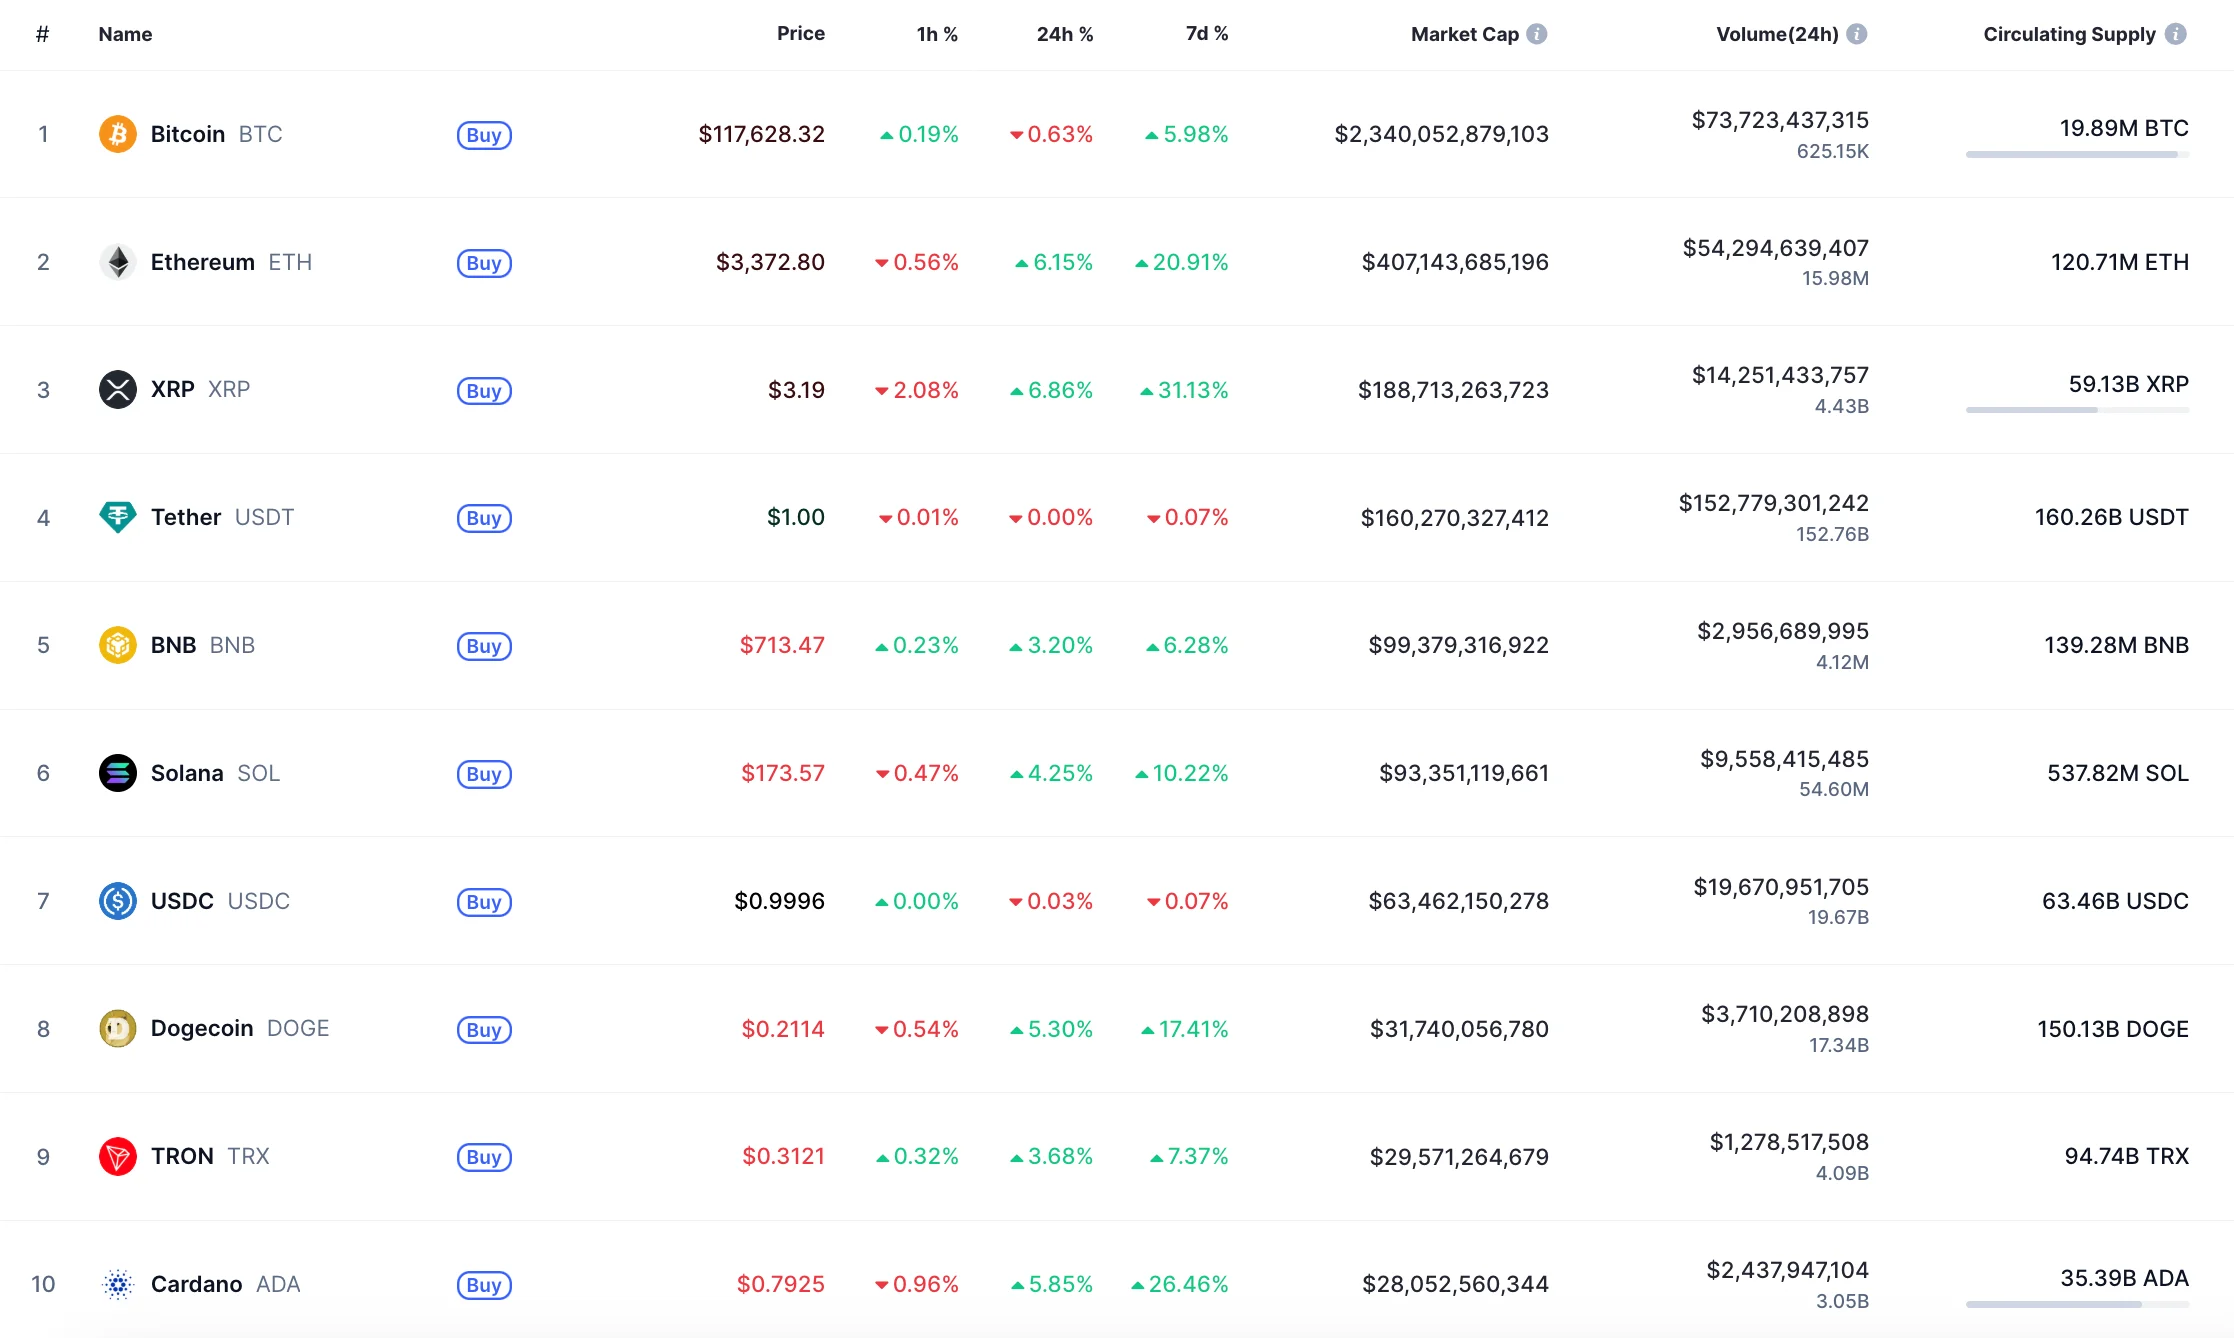The width and height of the screenshot is (2234, 1338).
Task: Open the Circulating Supply info icon
Action: click(x=2175, y=34)
